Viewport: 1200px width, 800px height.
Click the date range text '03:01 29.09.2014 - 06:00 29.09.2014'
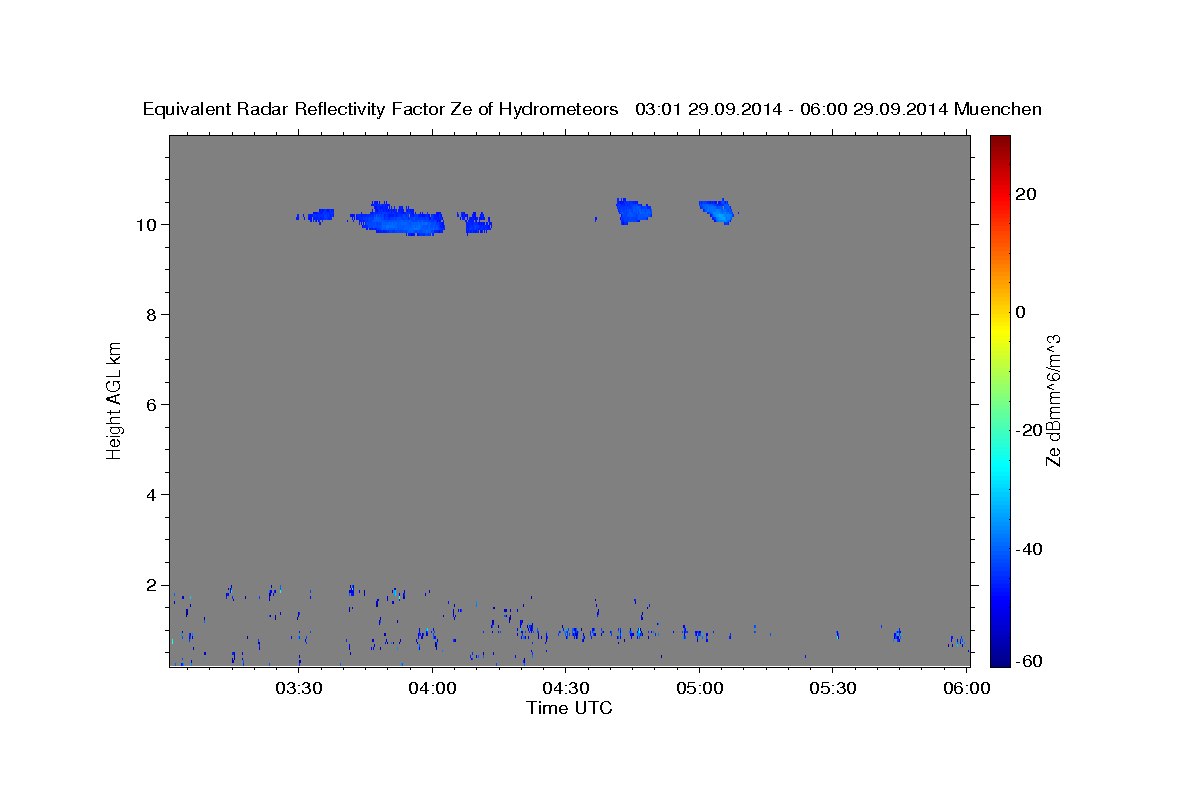pos(791,110)
